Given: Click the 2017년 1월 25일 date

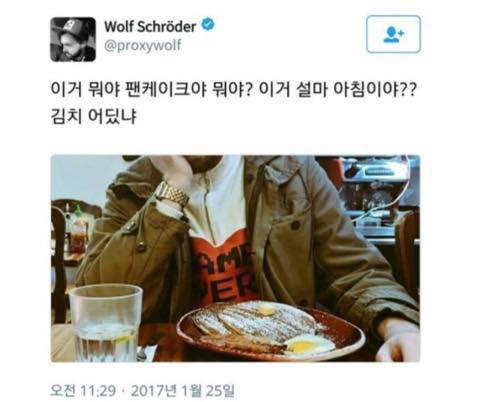Looking at the screenshot, I should coord(183,391).
